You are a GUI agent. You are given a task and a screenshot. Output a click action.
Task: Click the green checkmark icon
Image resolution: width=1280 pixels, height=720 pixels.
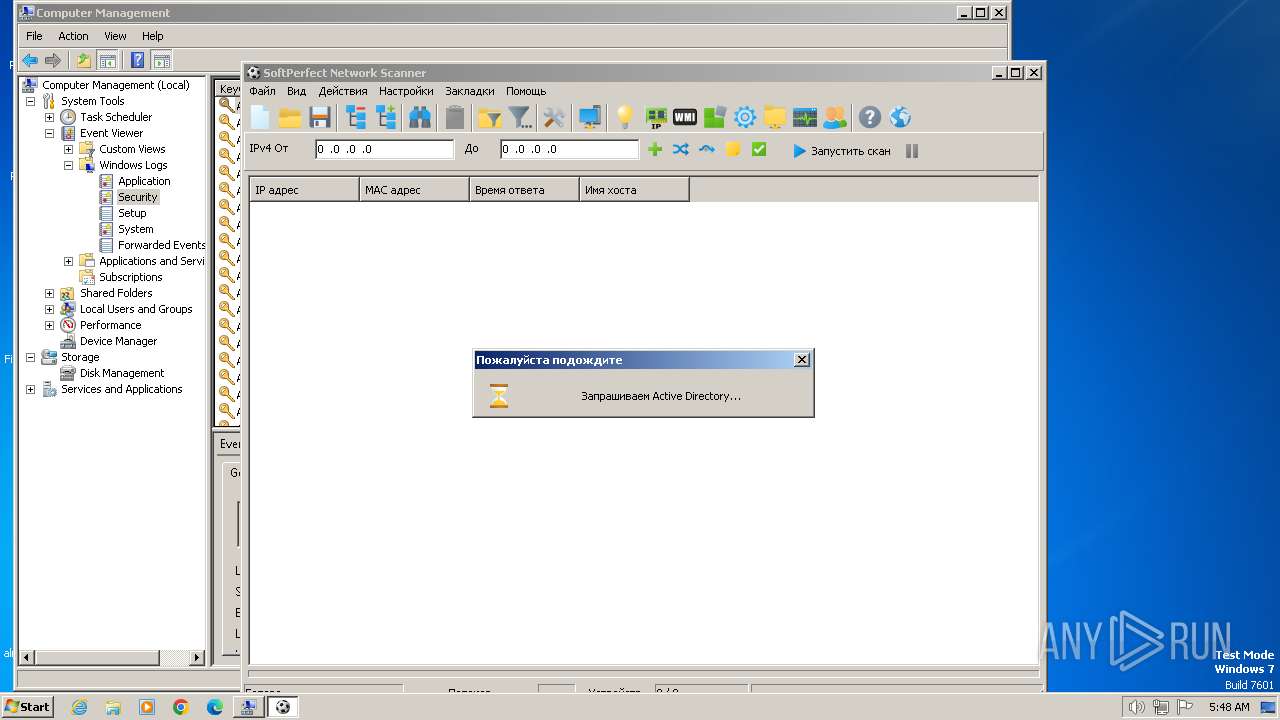tap(759, 150)
